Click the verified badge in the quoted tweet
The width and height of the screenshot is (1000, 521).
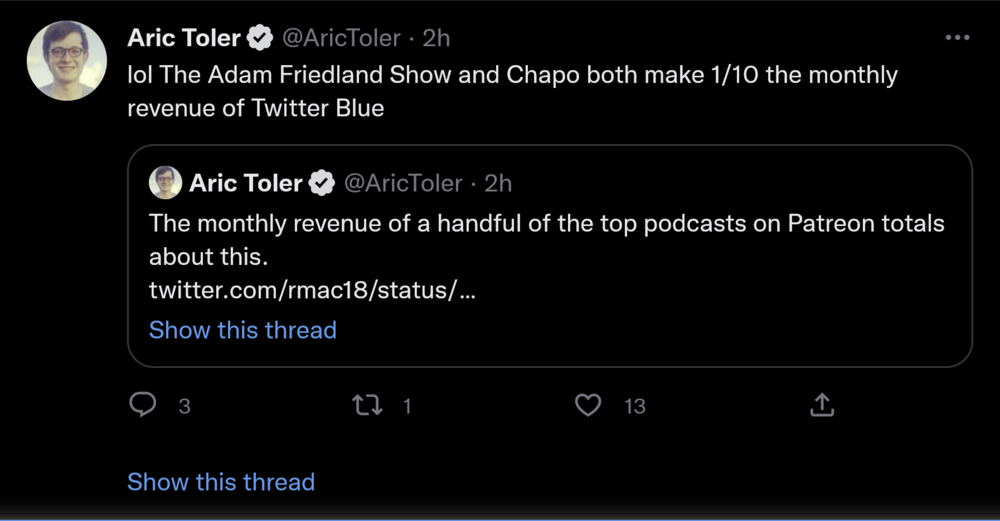[x=321, y=183]
